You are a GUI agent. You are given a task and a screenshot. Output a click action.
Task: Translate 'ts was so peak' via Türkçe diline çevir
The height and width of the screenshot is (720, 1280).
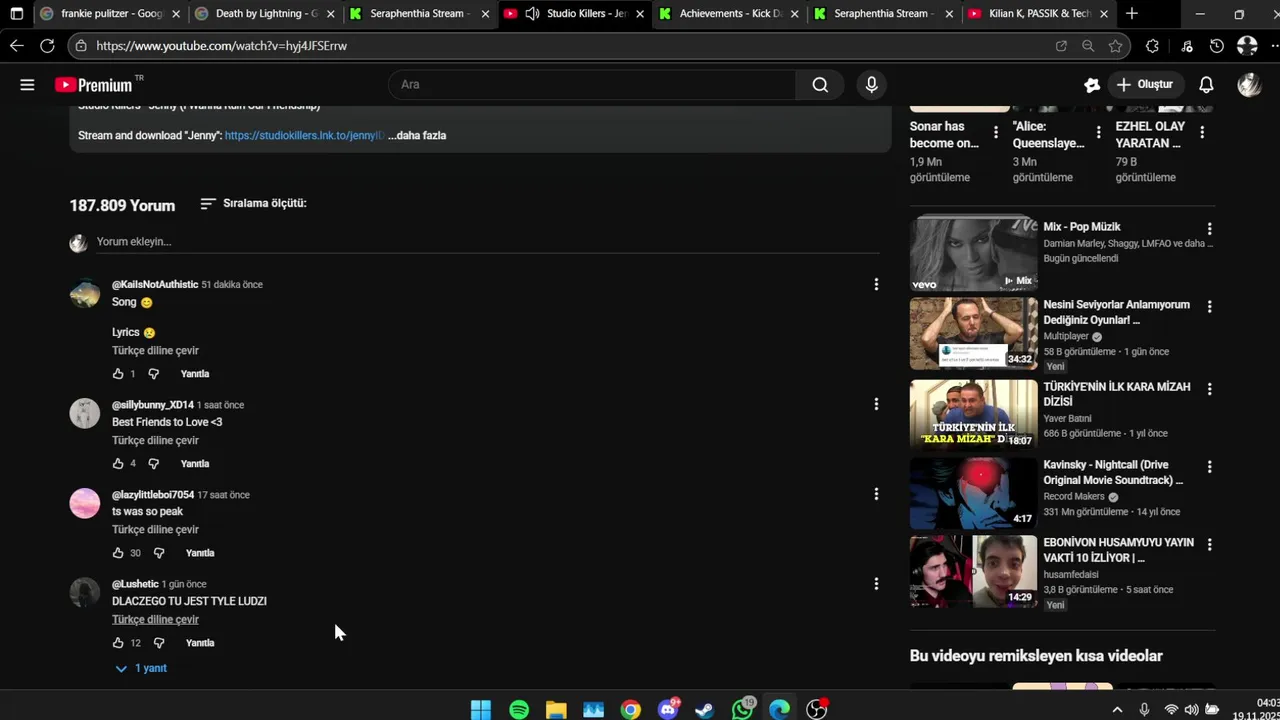pyautogui.click(x=155, y=530)
